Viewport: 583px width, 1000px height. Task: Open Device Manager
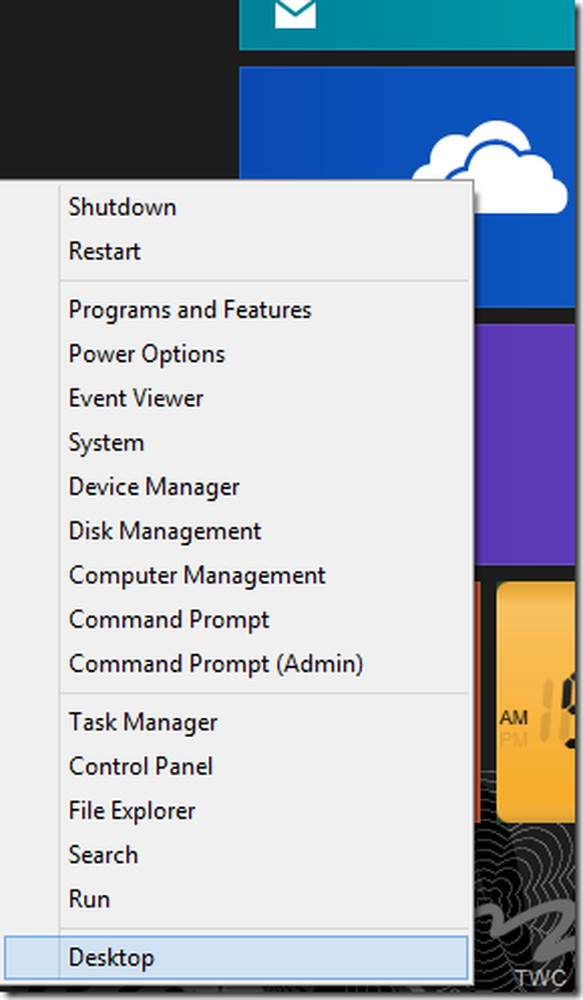pos(154,487)
